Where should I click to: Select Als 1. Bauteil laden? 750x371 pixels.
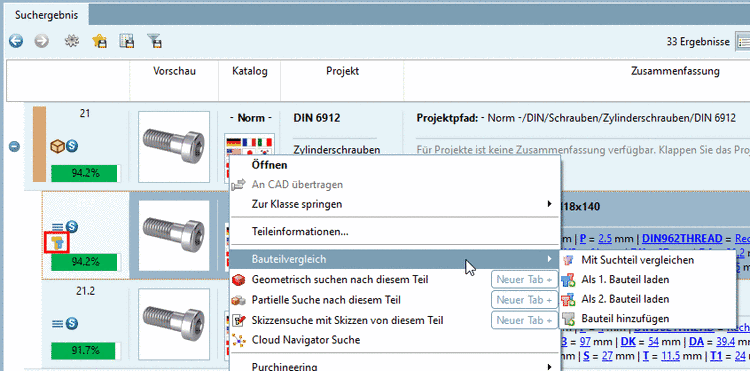point(648,279)
